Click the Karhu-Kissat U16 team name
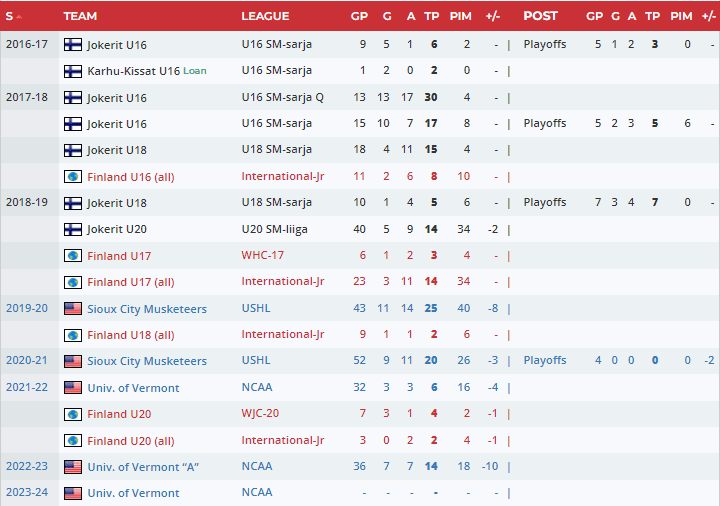This screenshot has height=506, width=720. point(133,71)
